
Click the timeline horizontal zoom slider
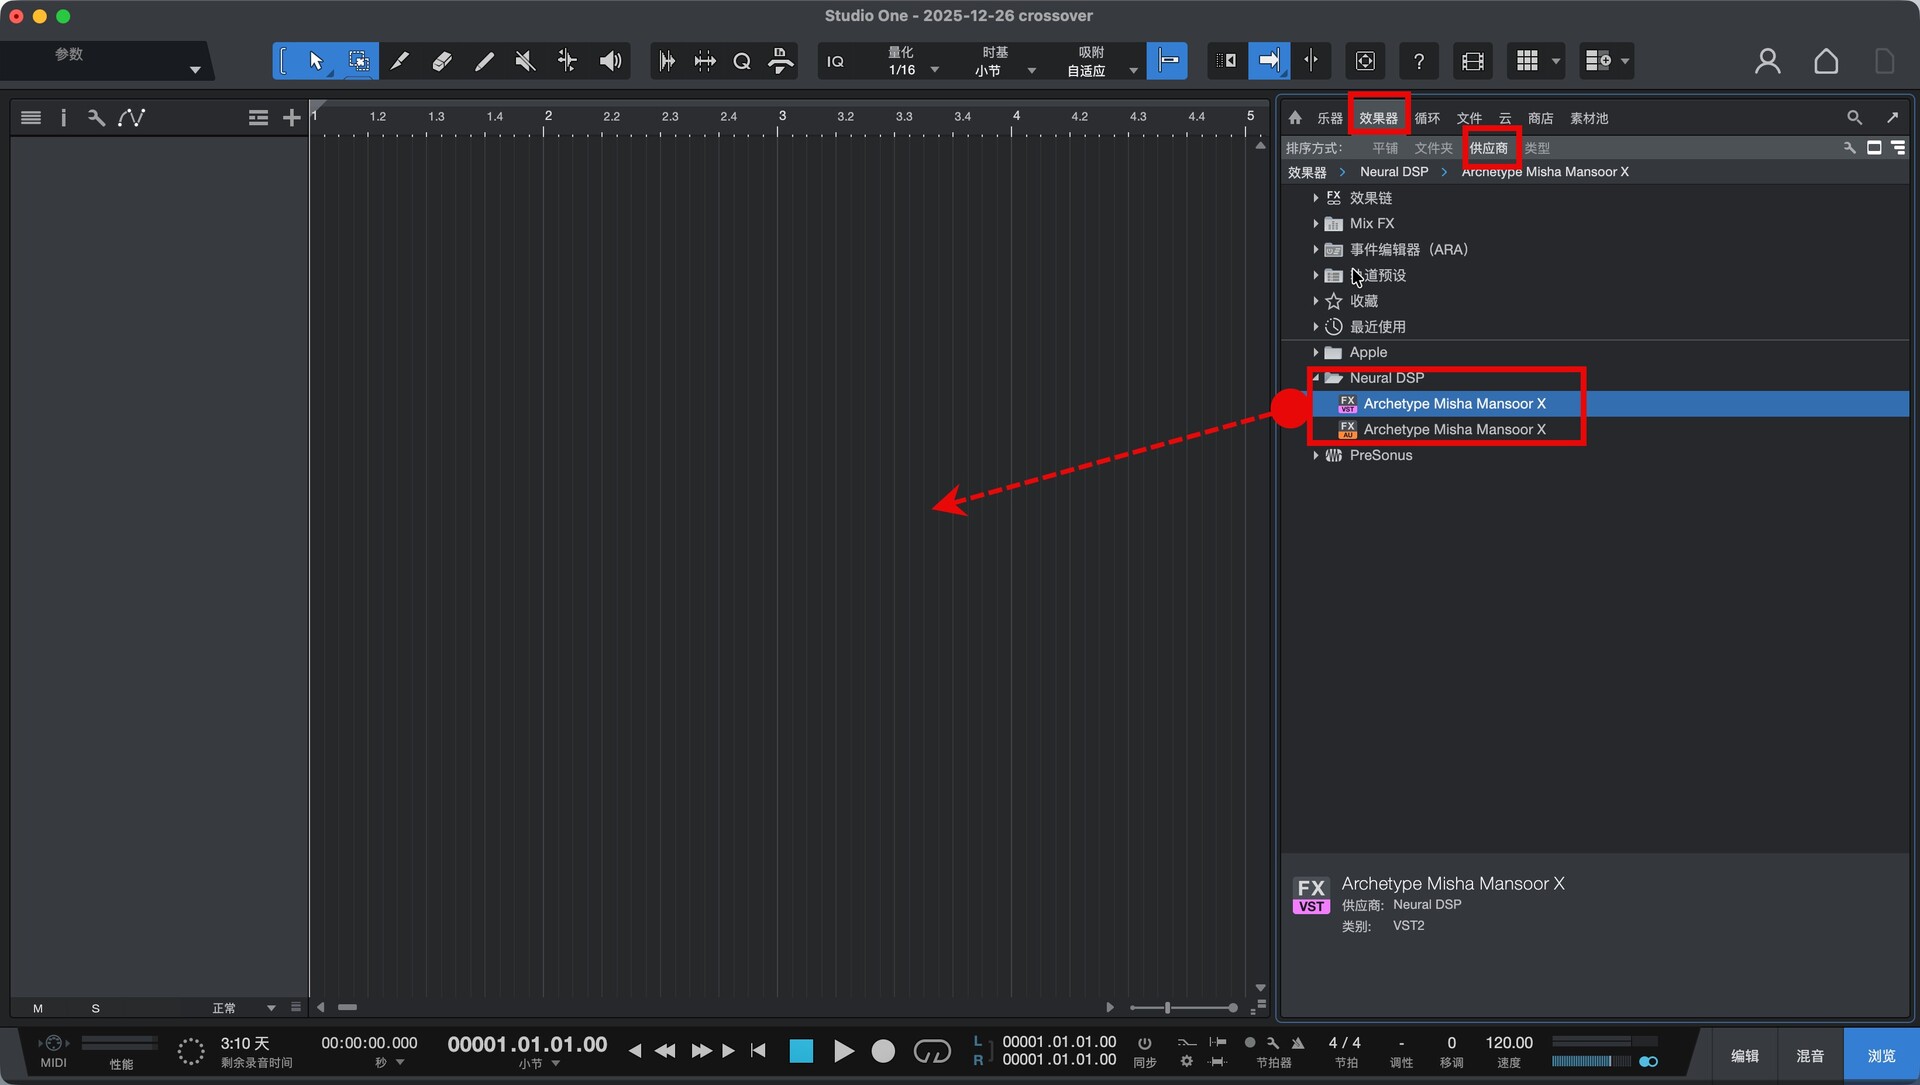point(1168,1008)
